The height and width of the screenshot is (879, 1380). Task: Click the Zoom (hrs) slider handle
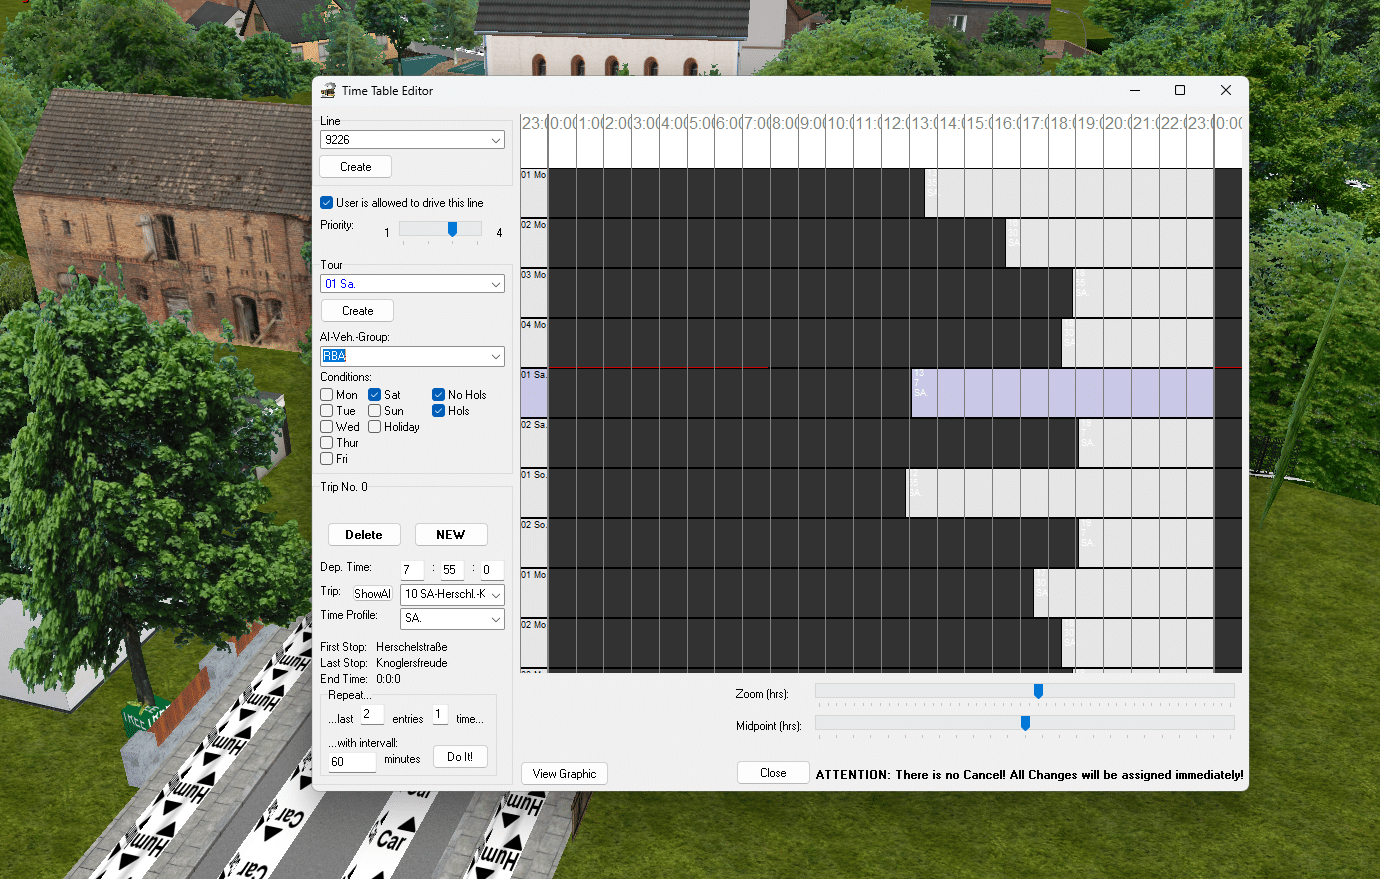pyautogui.click(x=1038, y=691)
